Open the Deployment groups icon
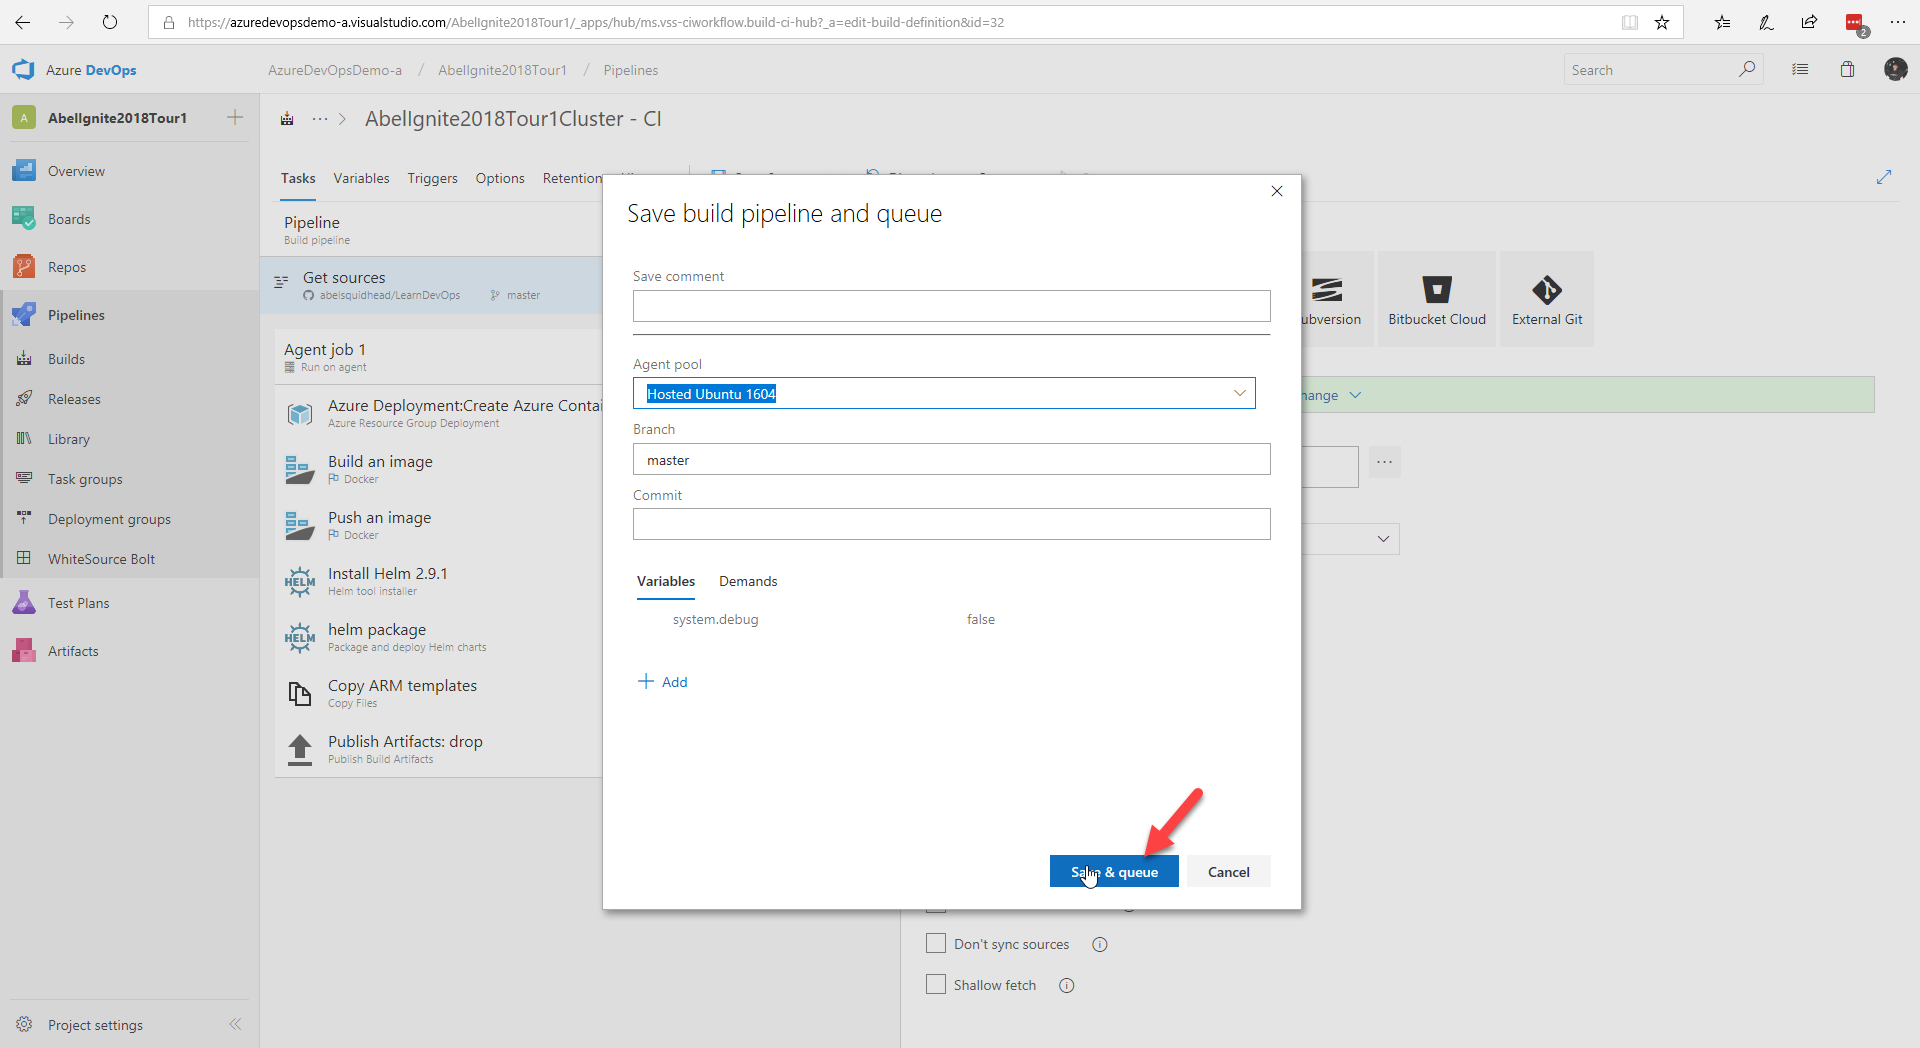 [x=24, y=519]
